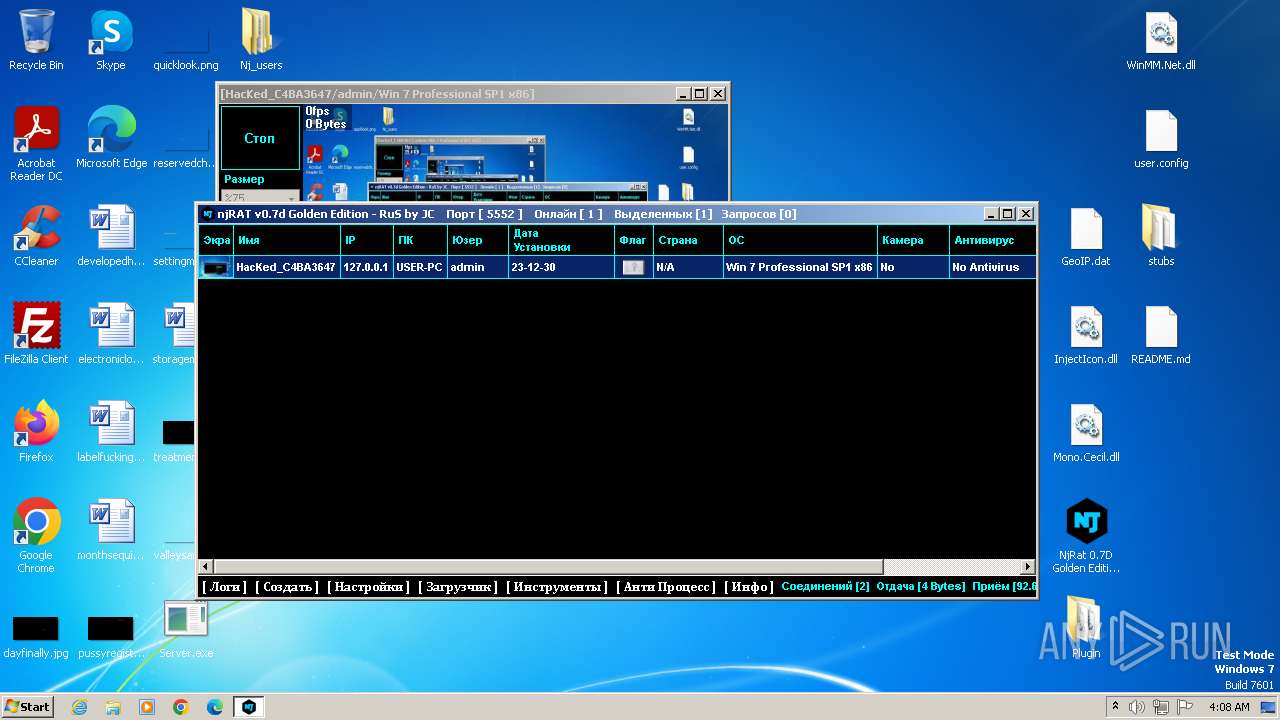Open the Plugin folder on desktop
1280x720 pixels.
1086,628
